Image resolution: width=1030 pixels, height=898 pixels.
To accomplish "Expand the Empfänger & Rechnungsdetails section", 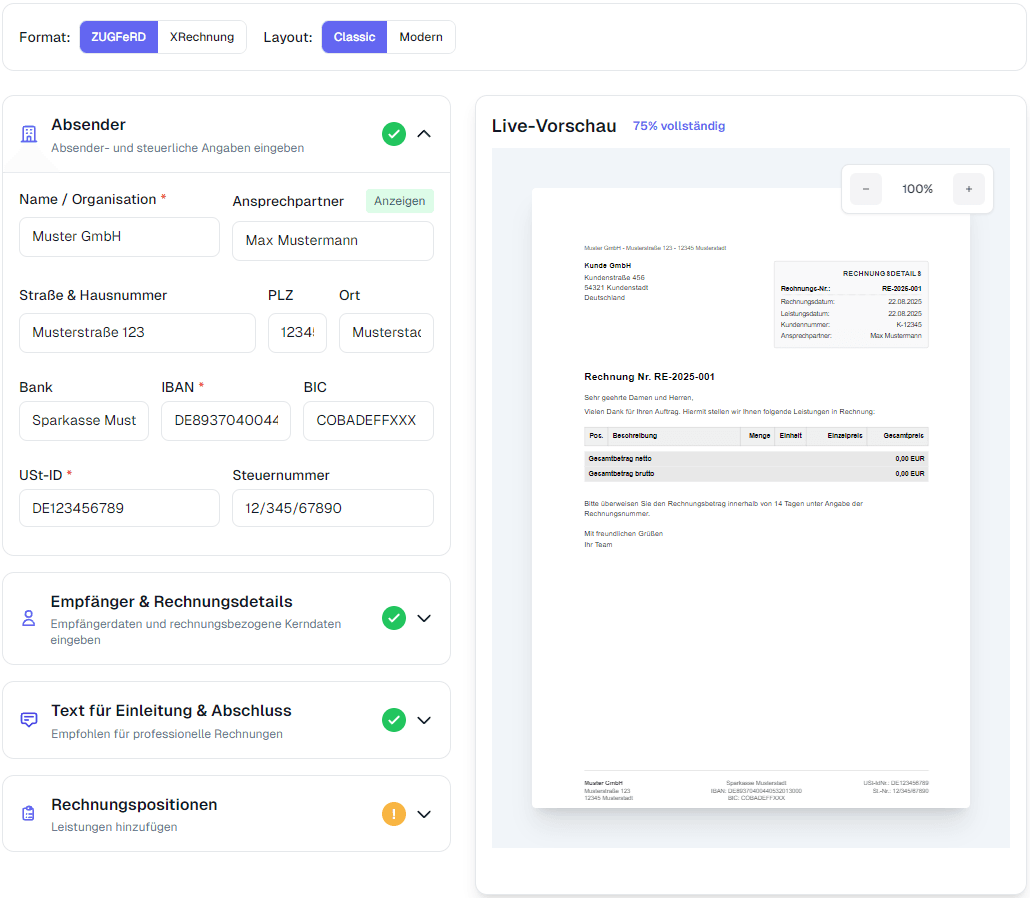I will 424,618.
